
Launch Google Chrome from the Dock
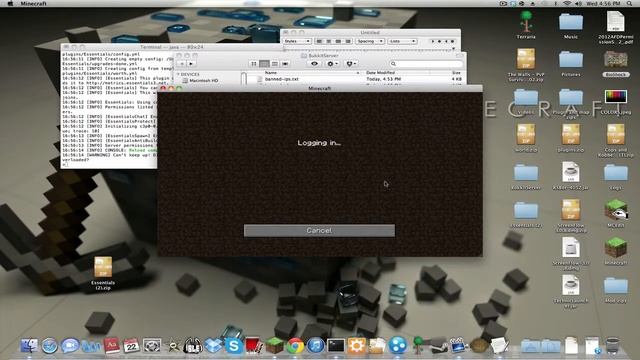point(295,346)
